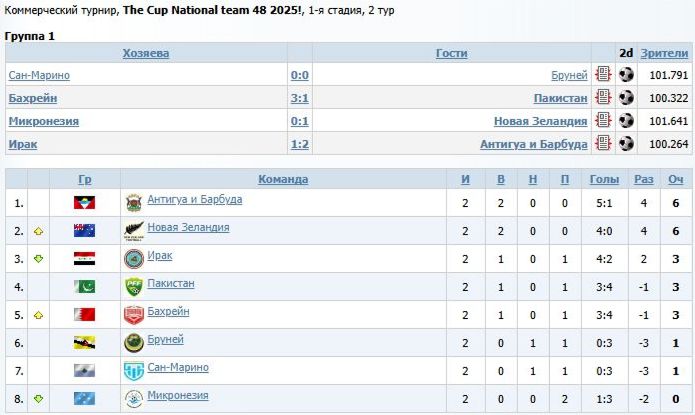Open the 3:1 score link
The width and height of the screenshot is (695, 415).
pos(299,98)
